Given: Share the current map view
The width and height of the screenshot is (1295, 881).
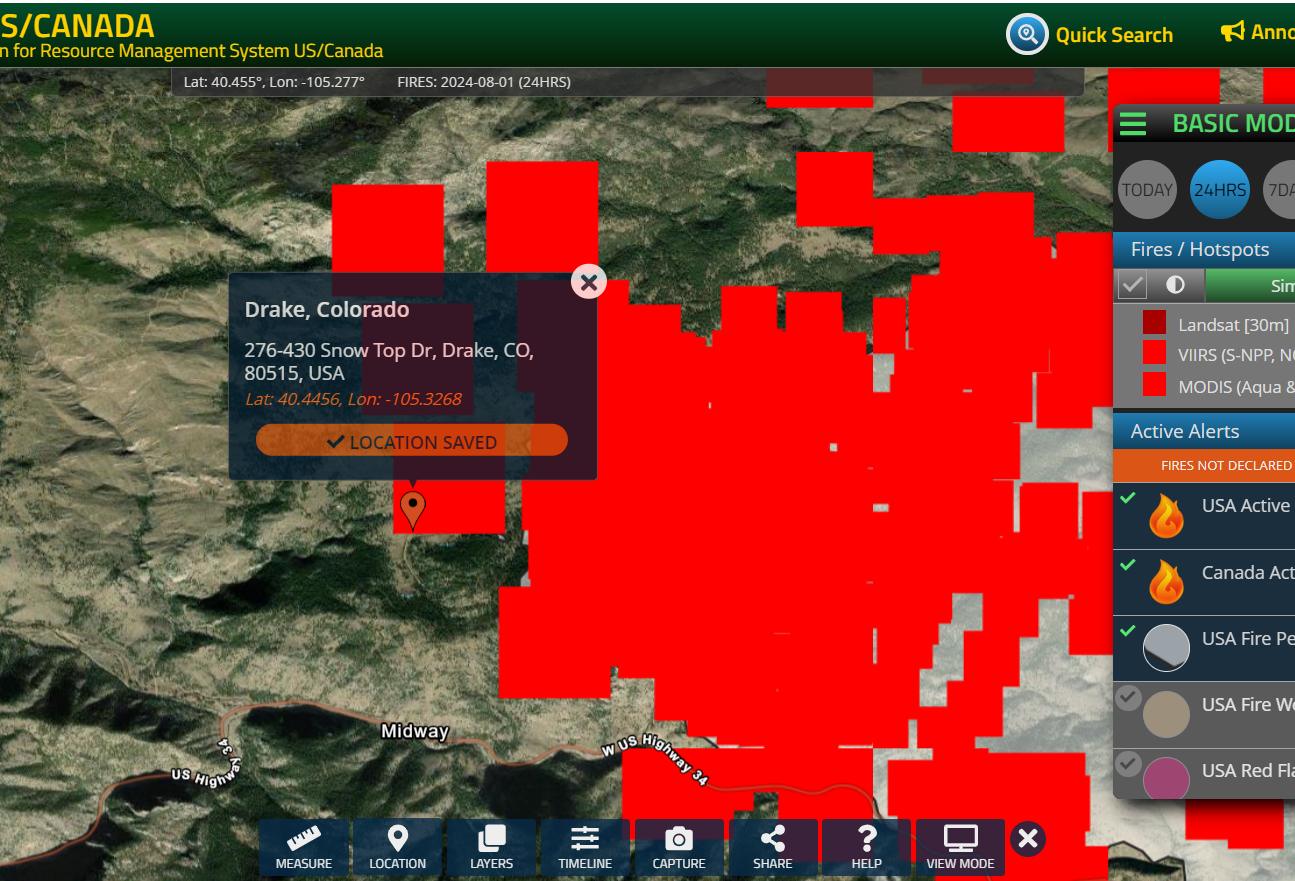Looking at the screenshot, I should [x=773, y=848].
